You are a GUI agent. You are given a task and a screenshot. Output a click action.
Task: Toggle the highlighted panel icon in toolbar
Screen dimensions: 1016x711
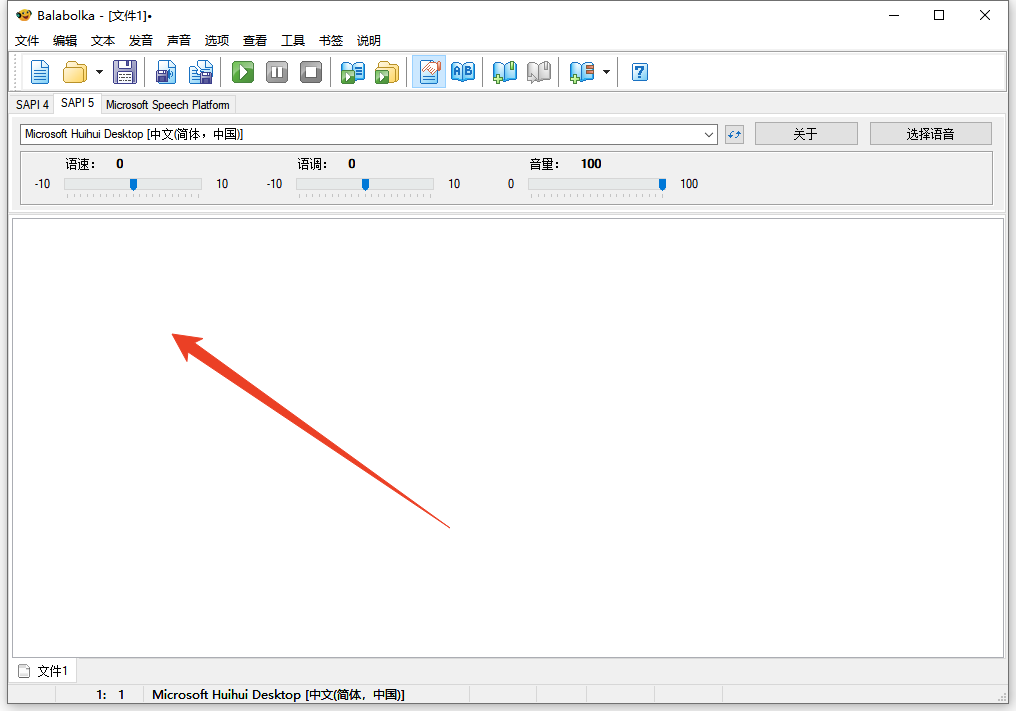(x=429, y=72)
